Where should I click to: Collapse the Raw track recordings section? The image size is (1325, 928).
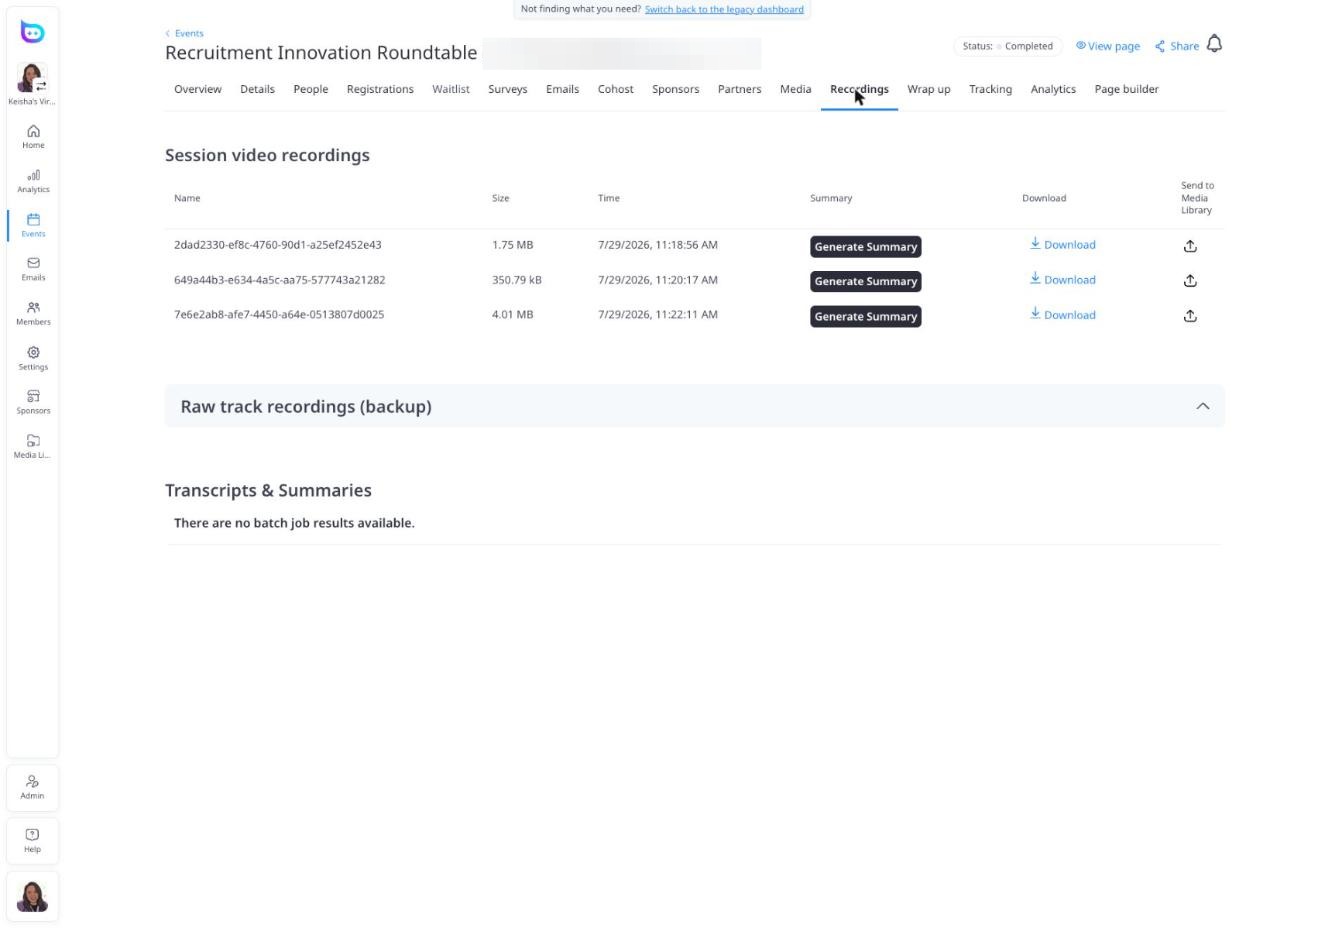click(x=1203, y=406)
